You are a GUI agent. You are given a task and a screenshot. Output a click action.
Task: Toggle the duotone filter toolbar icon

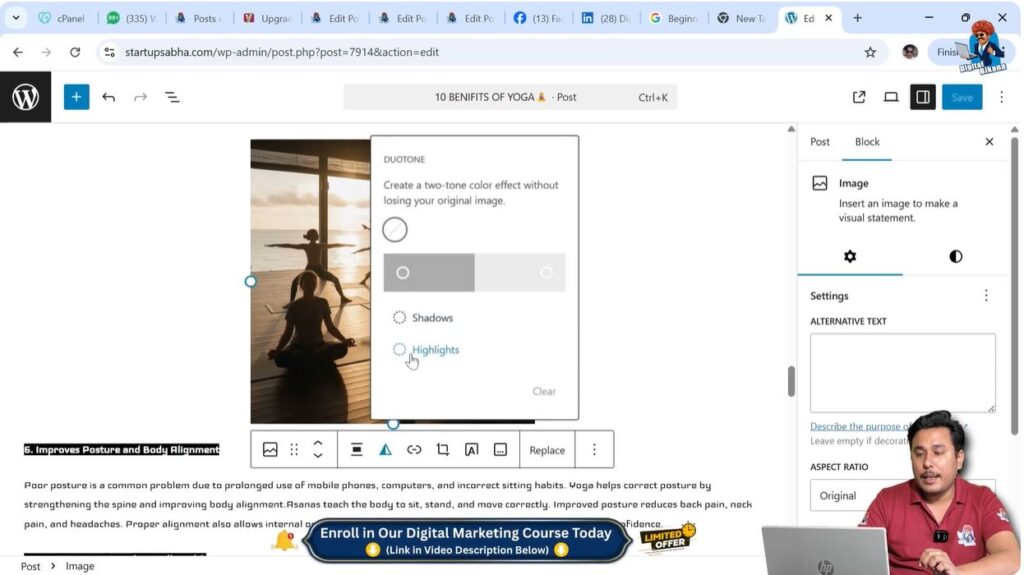point(385,450)
